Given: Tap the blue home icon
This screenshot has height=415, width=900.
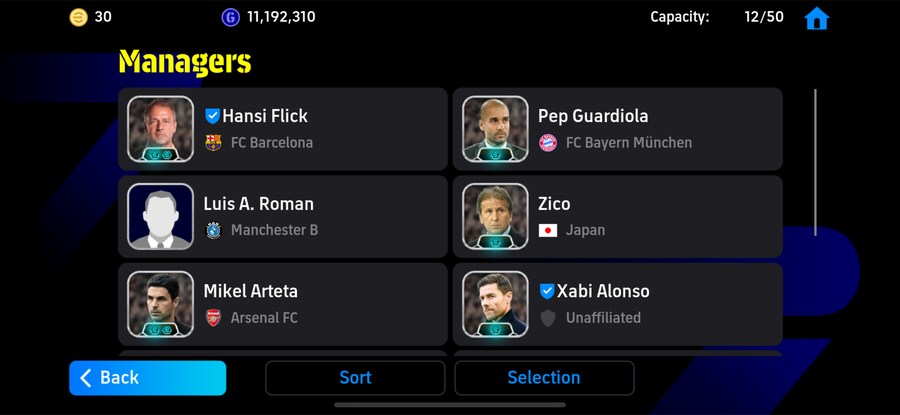Looking at the screenshot, I should (x=817, y=18).
